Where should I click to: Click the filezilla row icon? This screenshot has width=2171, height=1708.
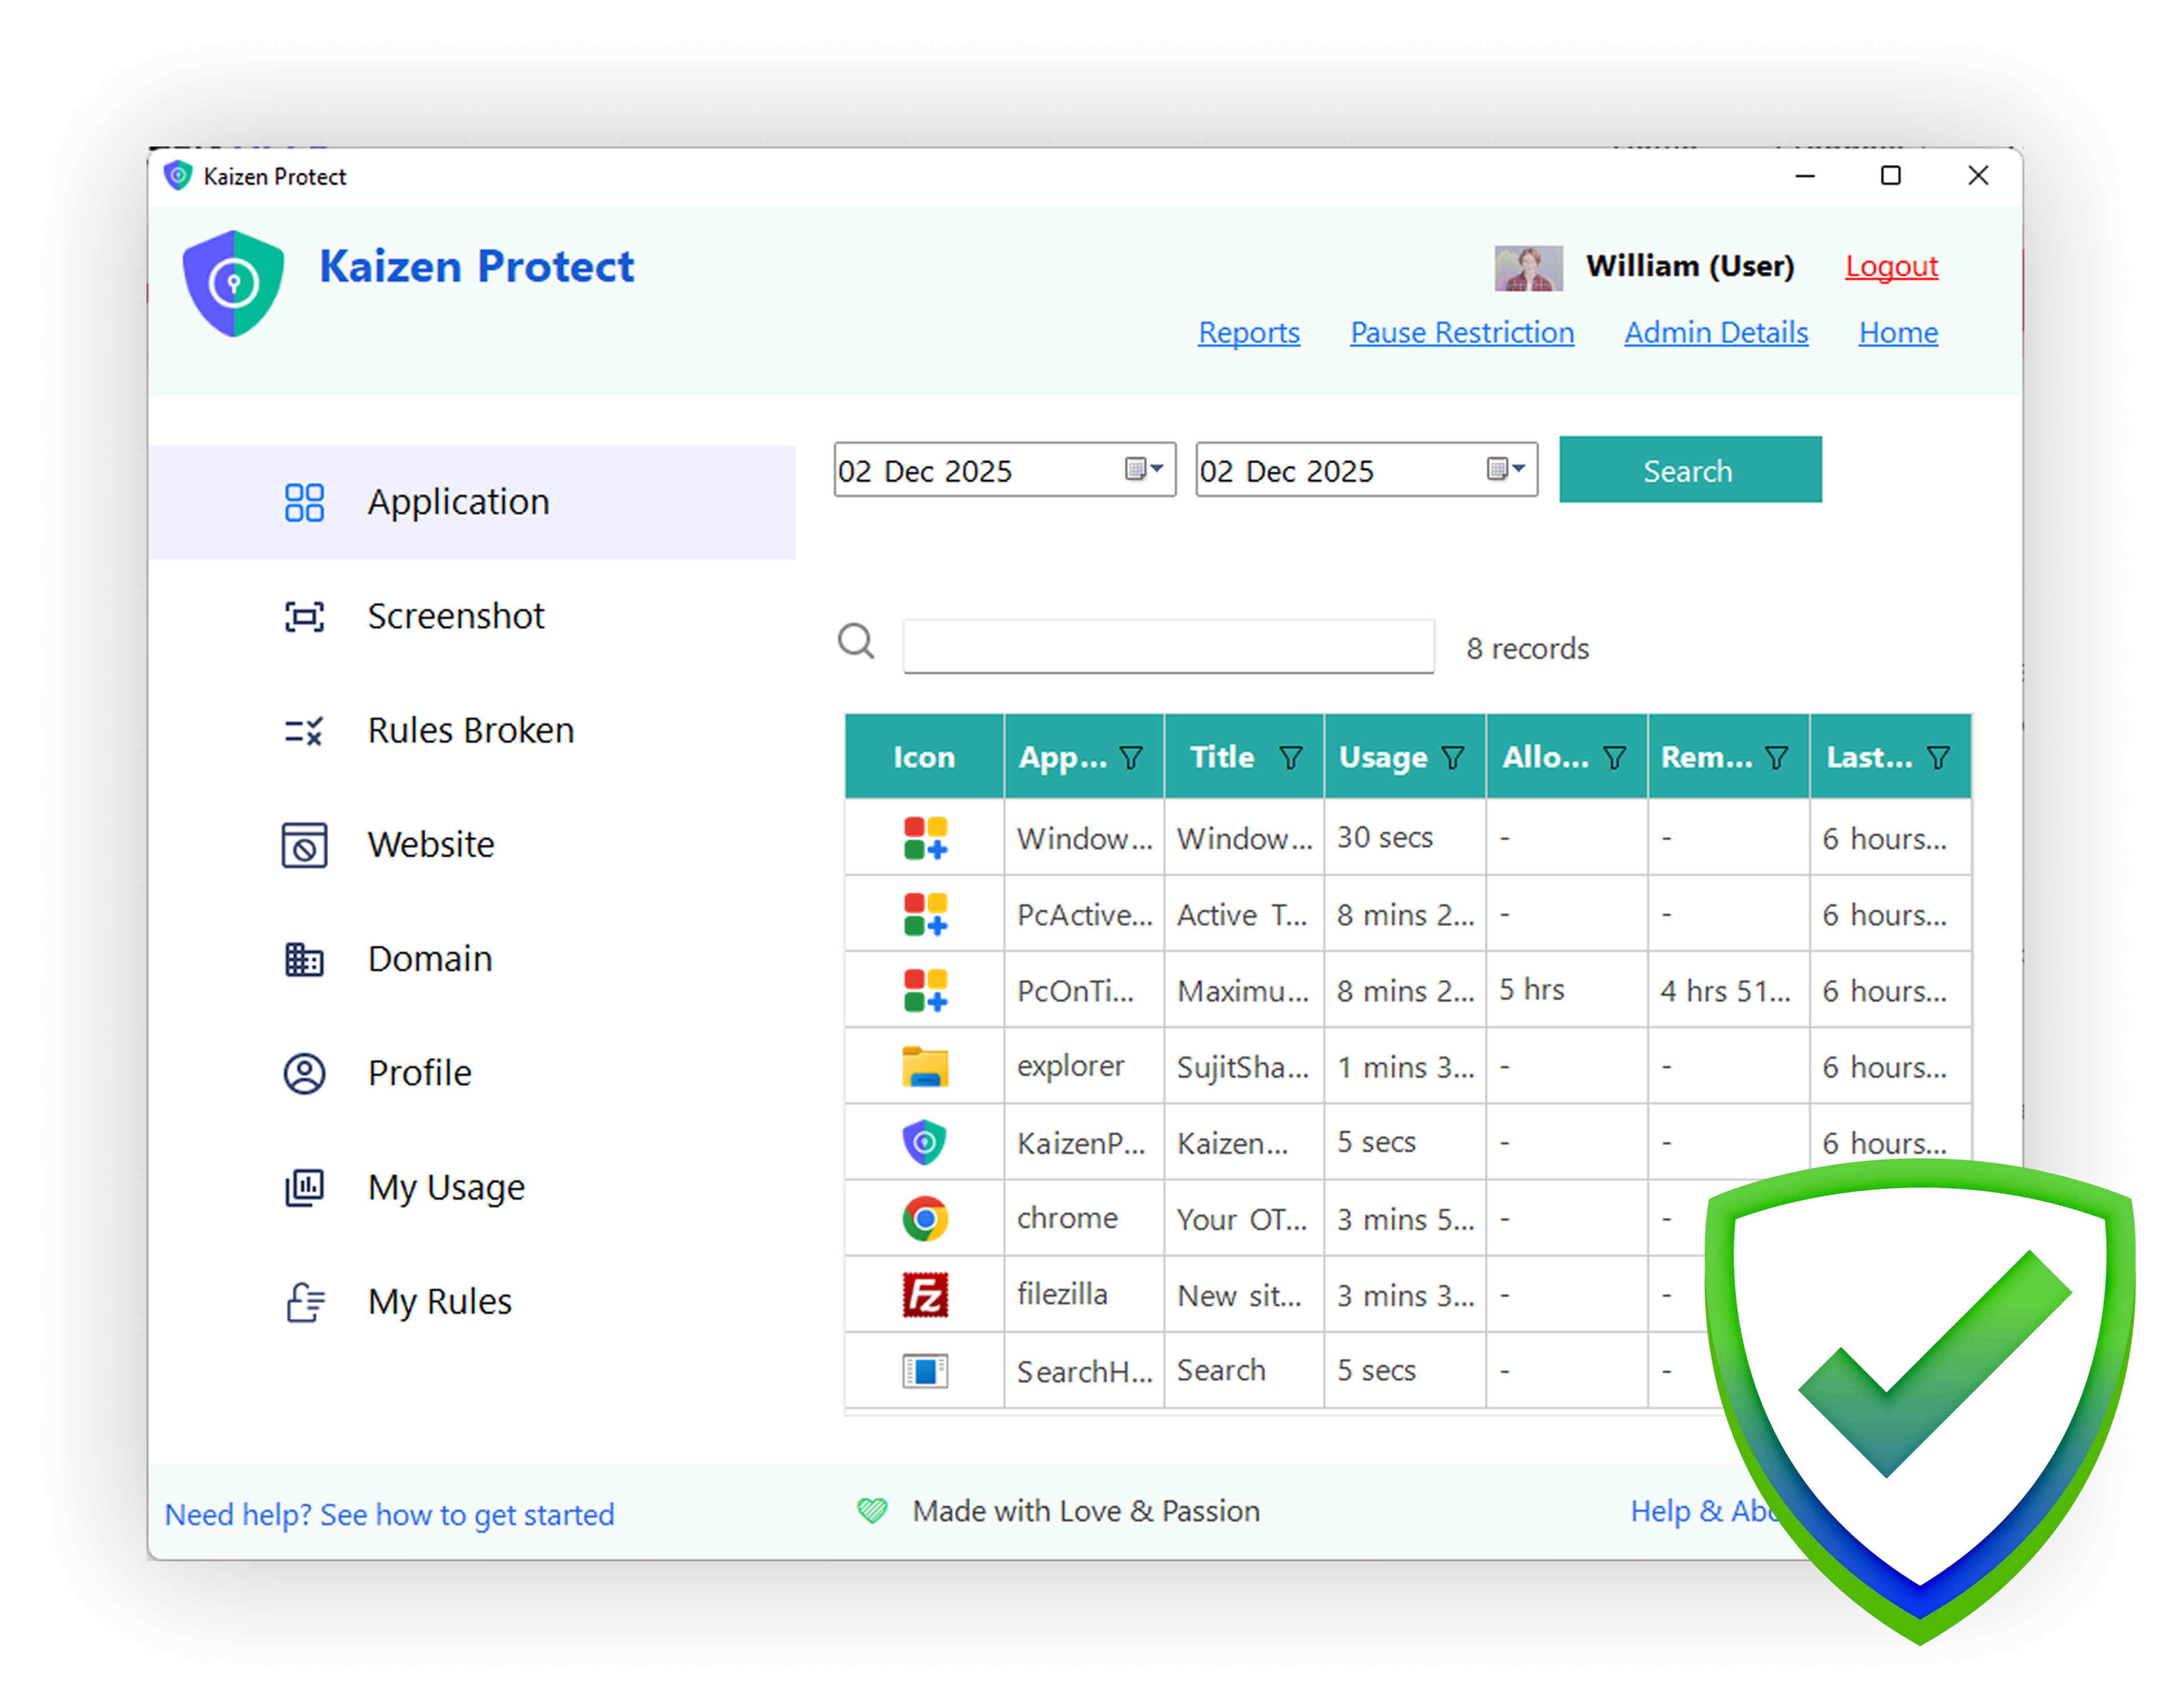(x=925, y=1295)
